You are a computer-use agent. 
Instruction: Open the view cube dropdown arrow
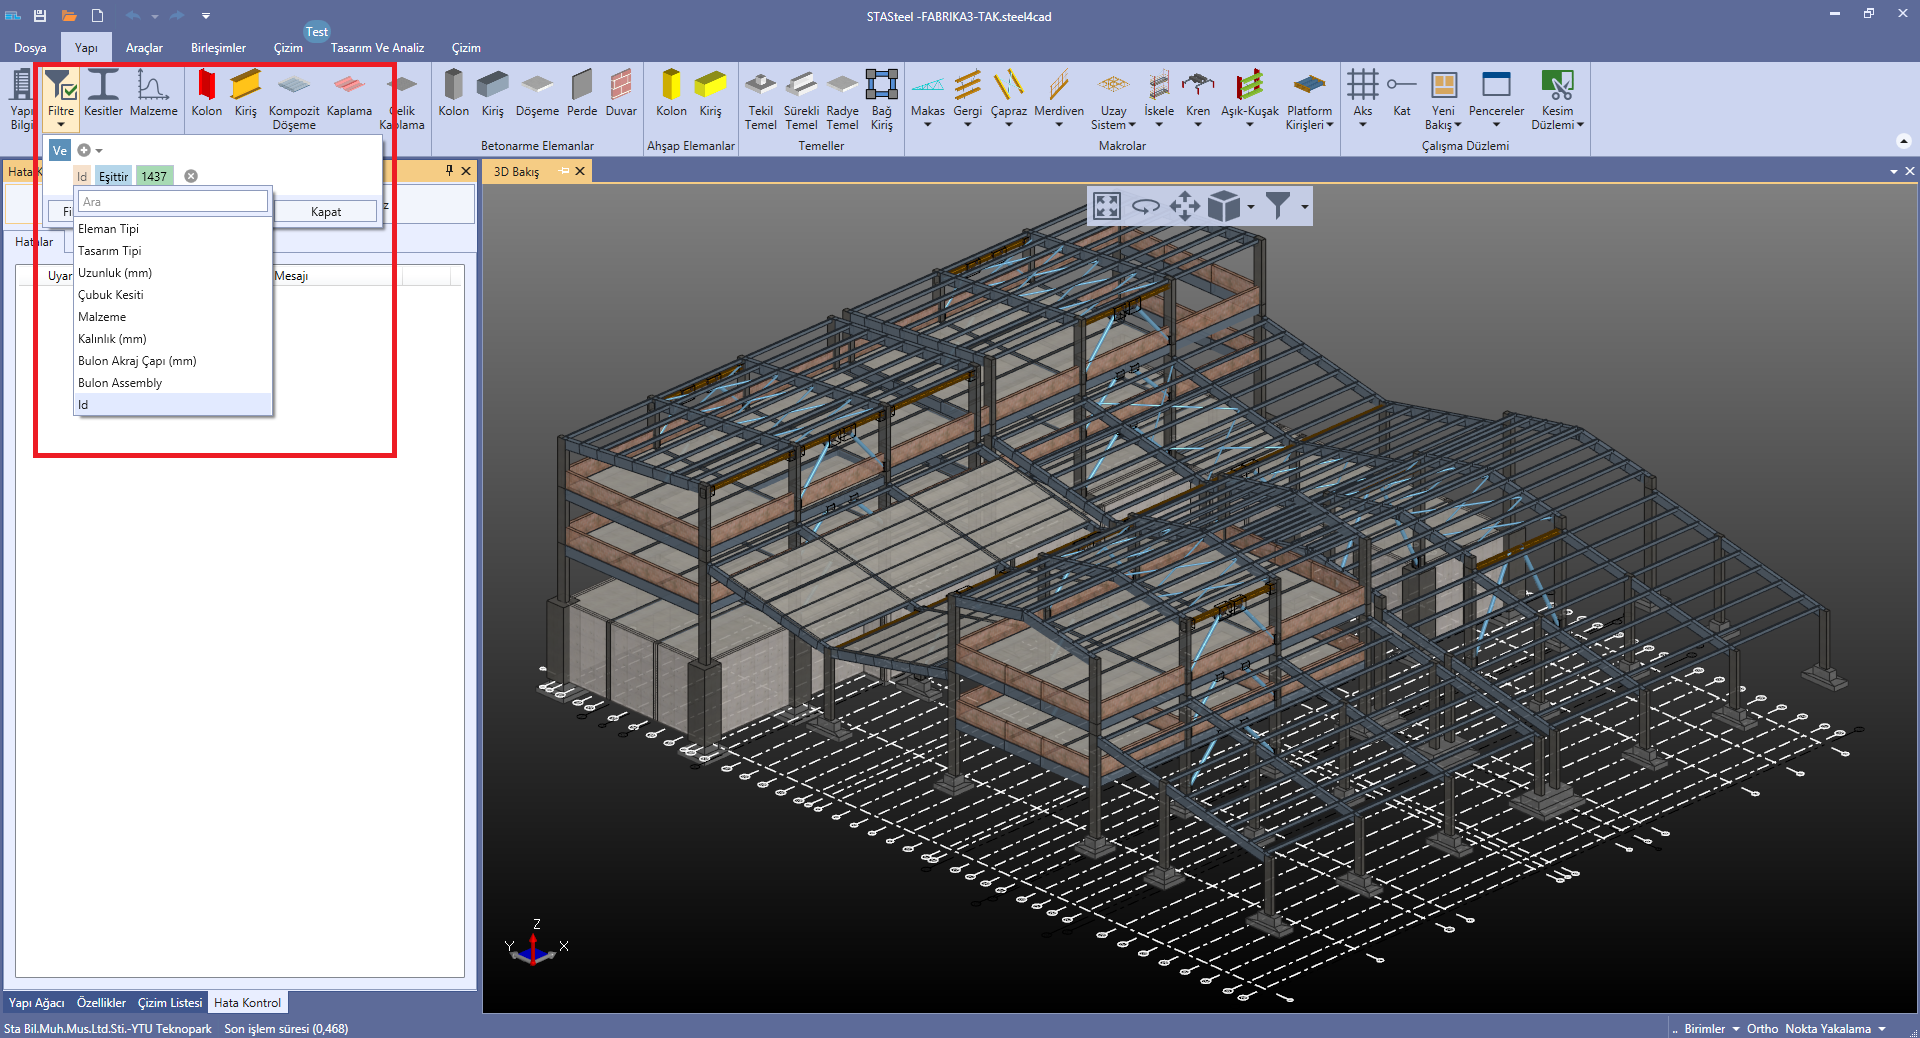(x=1251, y=207)
